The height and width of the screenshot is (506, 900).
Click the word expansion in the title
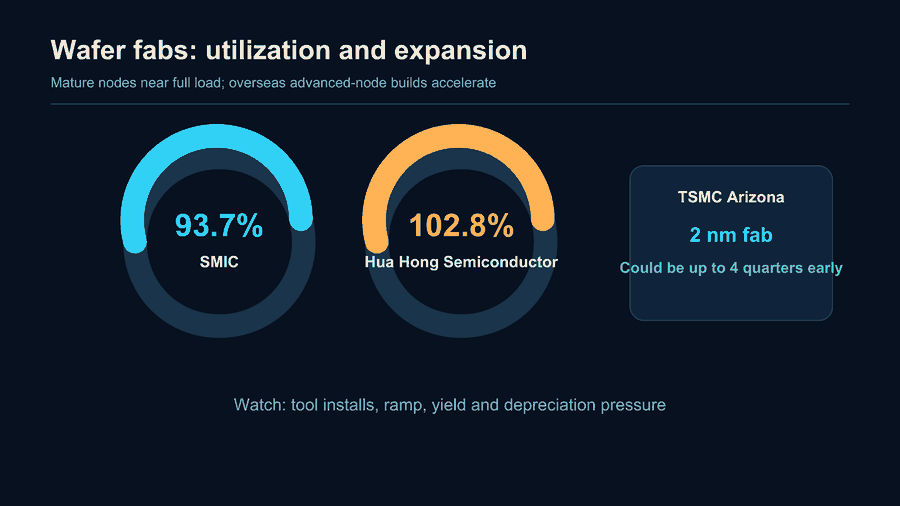tap(460, 51)
